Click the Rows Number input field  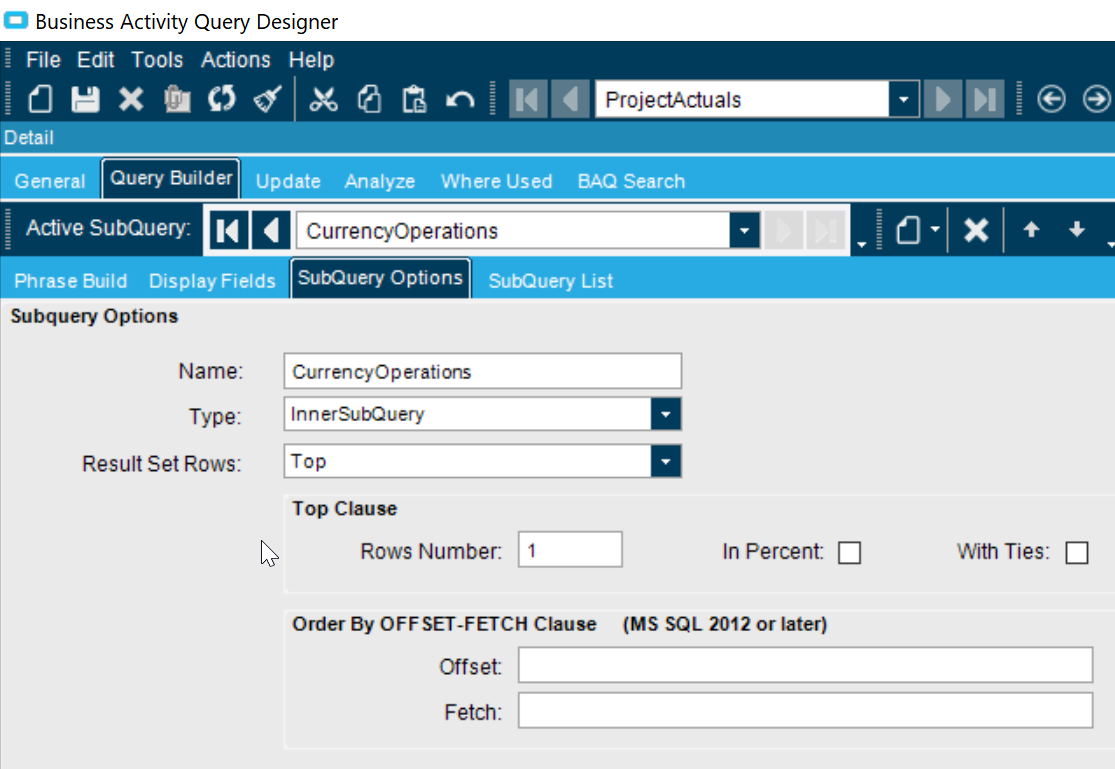[570, 550]
